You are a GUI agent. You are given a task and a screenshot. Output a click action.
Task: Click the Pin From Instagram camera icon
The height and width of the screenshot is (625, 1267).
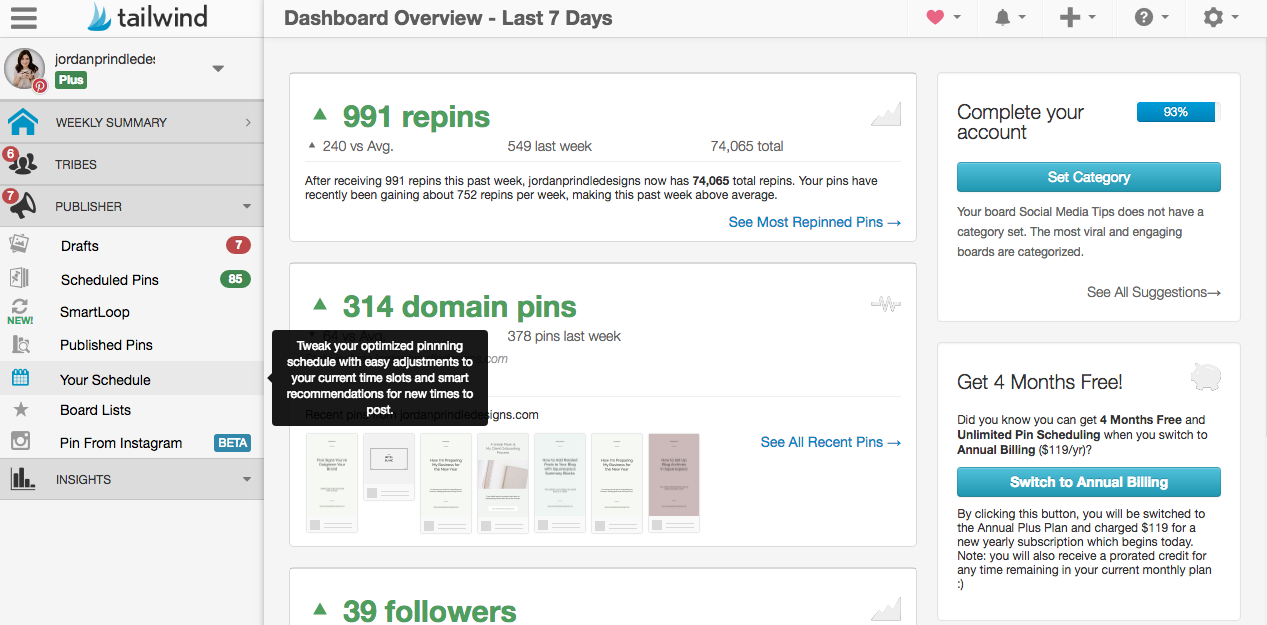20,441
